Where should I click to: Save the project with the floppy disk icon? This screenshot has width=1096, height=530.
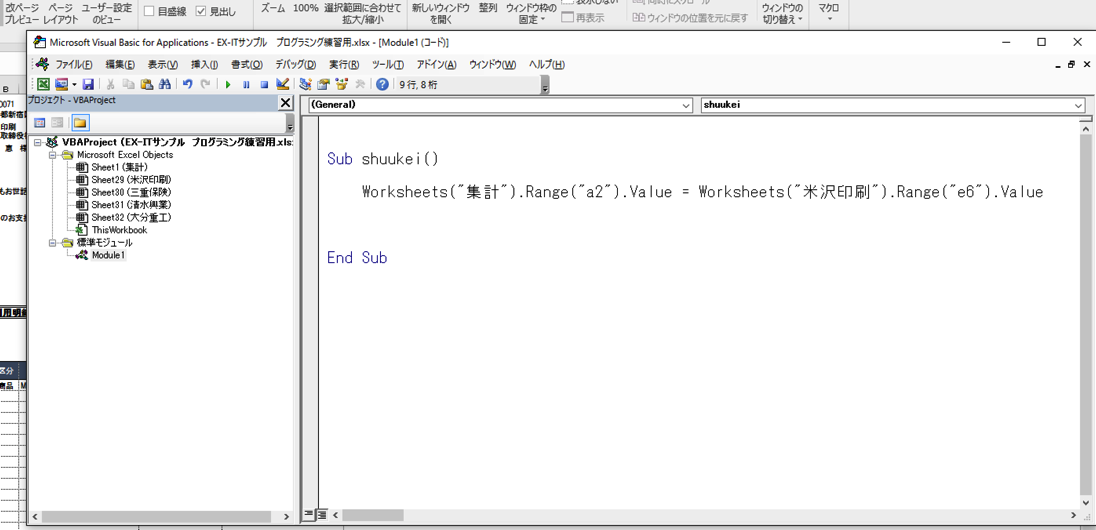[88, 84]
